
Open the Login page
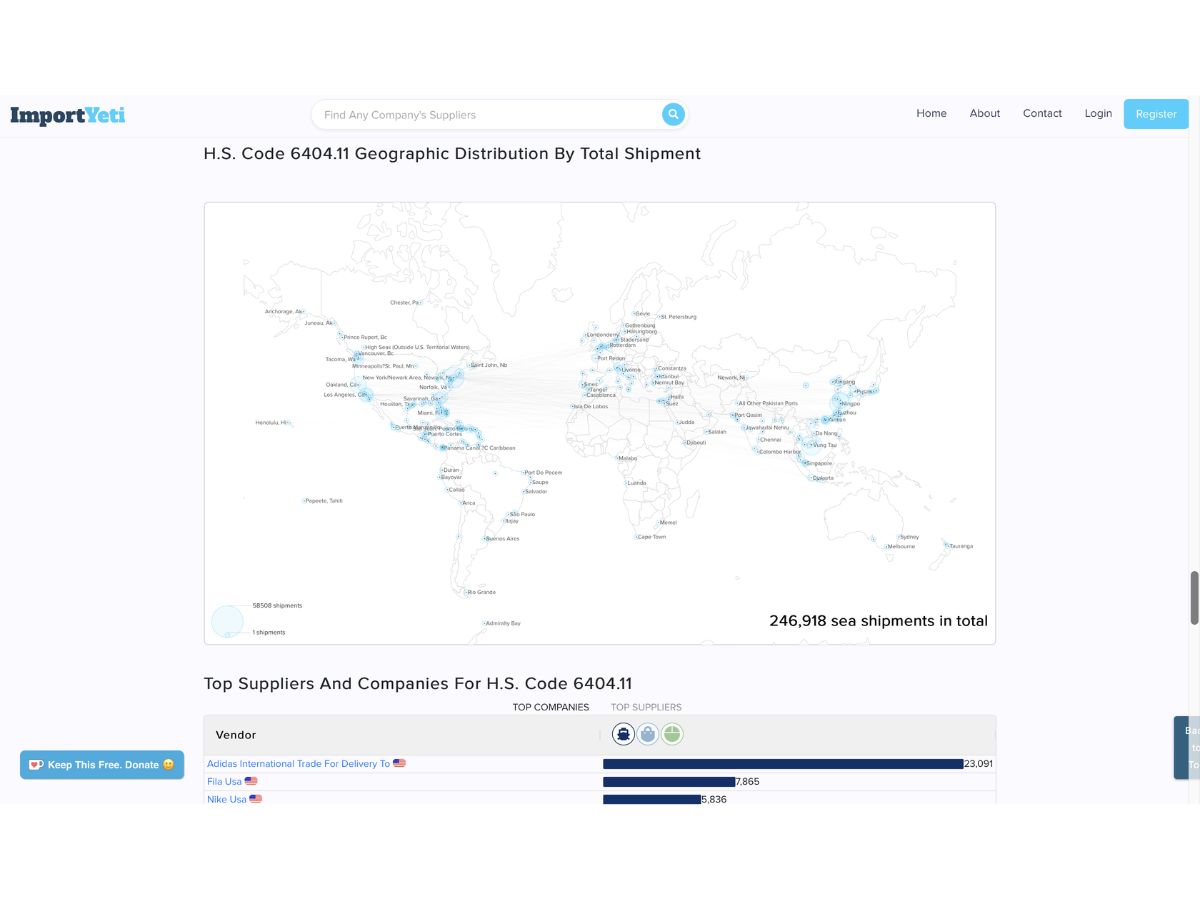click(1098, 113)
